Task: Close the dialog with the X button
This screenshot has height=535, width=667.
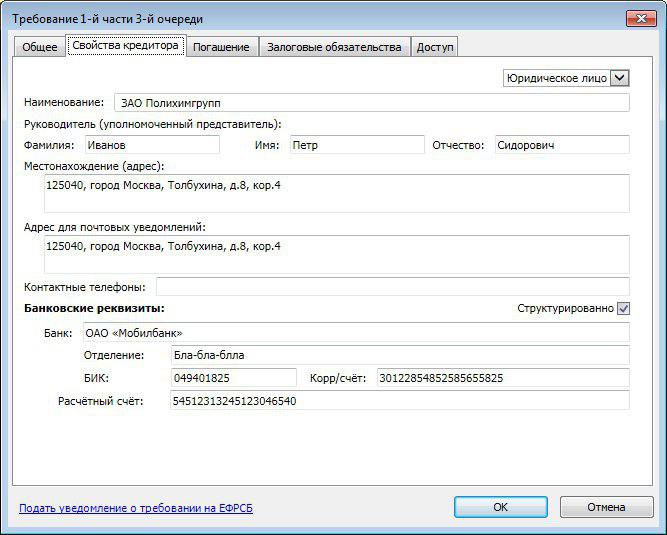Action: click(x=641, y=17)
